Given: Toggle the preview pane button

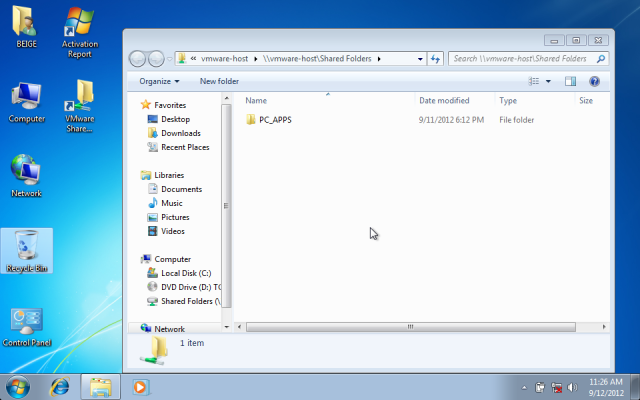Looking at the screenshot, I should click(x=570, y=81).
